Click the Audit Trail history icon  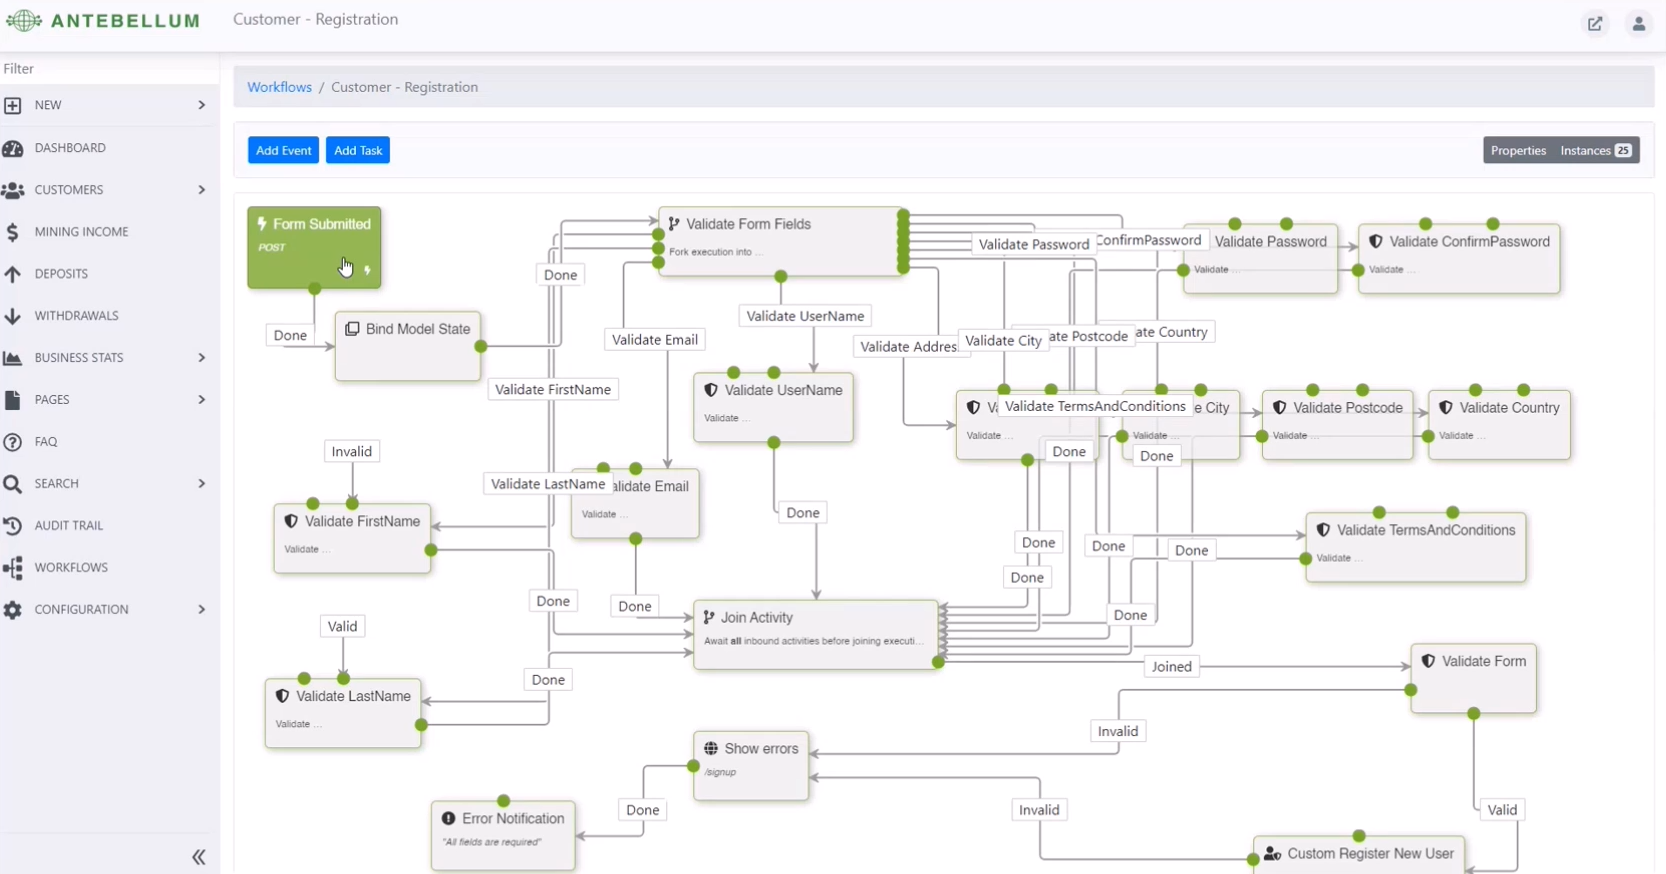pyautogui.click(x=13, y=526)
